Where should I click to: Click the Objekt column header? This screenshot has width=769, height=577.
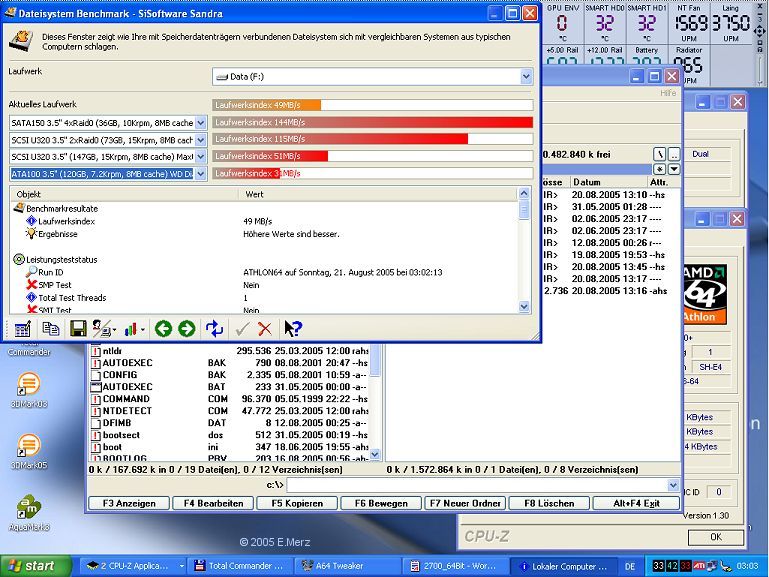click(124, 194)
